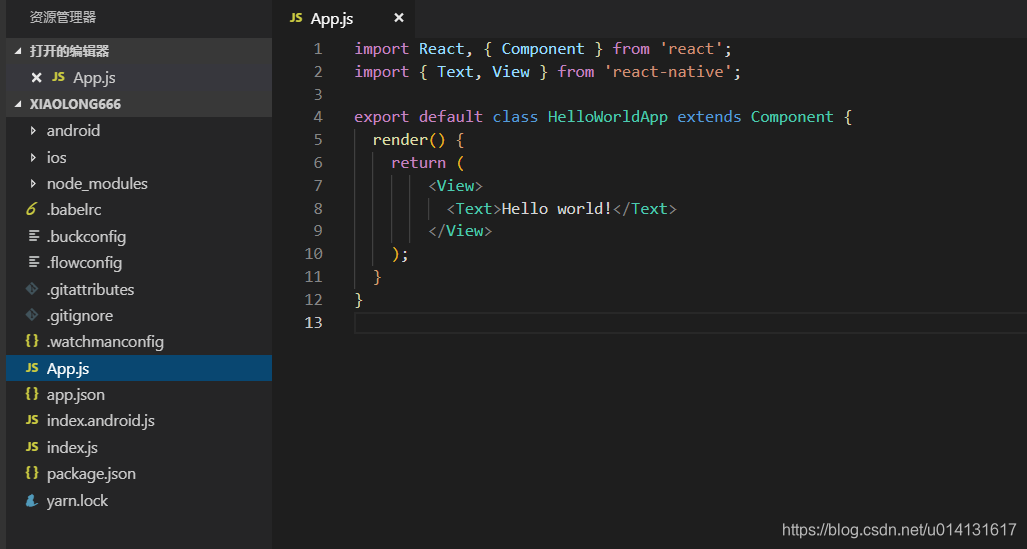Open App.js from the open editors list
The image size is (1027, 549).
(139, 78)
